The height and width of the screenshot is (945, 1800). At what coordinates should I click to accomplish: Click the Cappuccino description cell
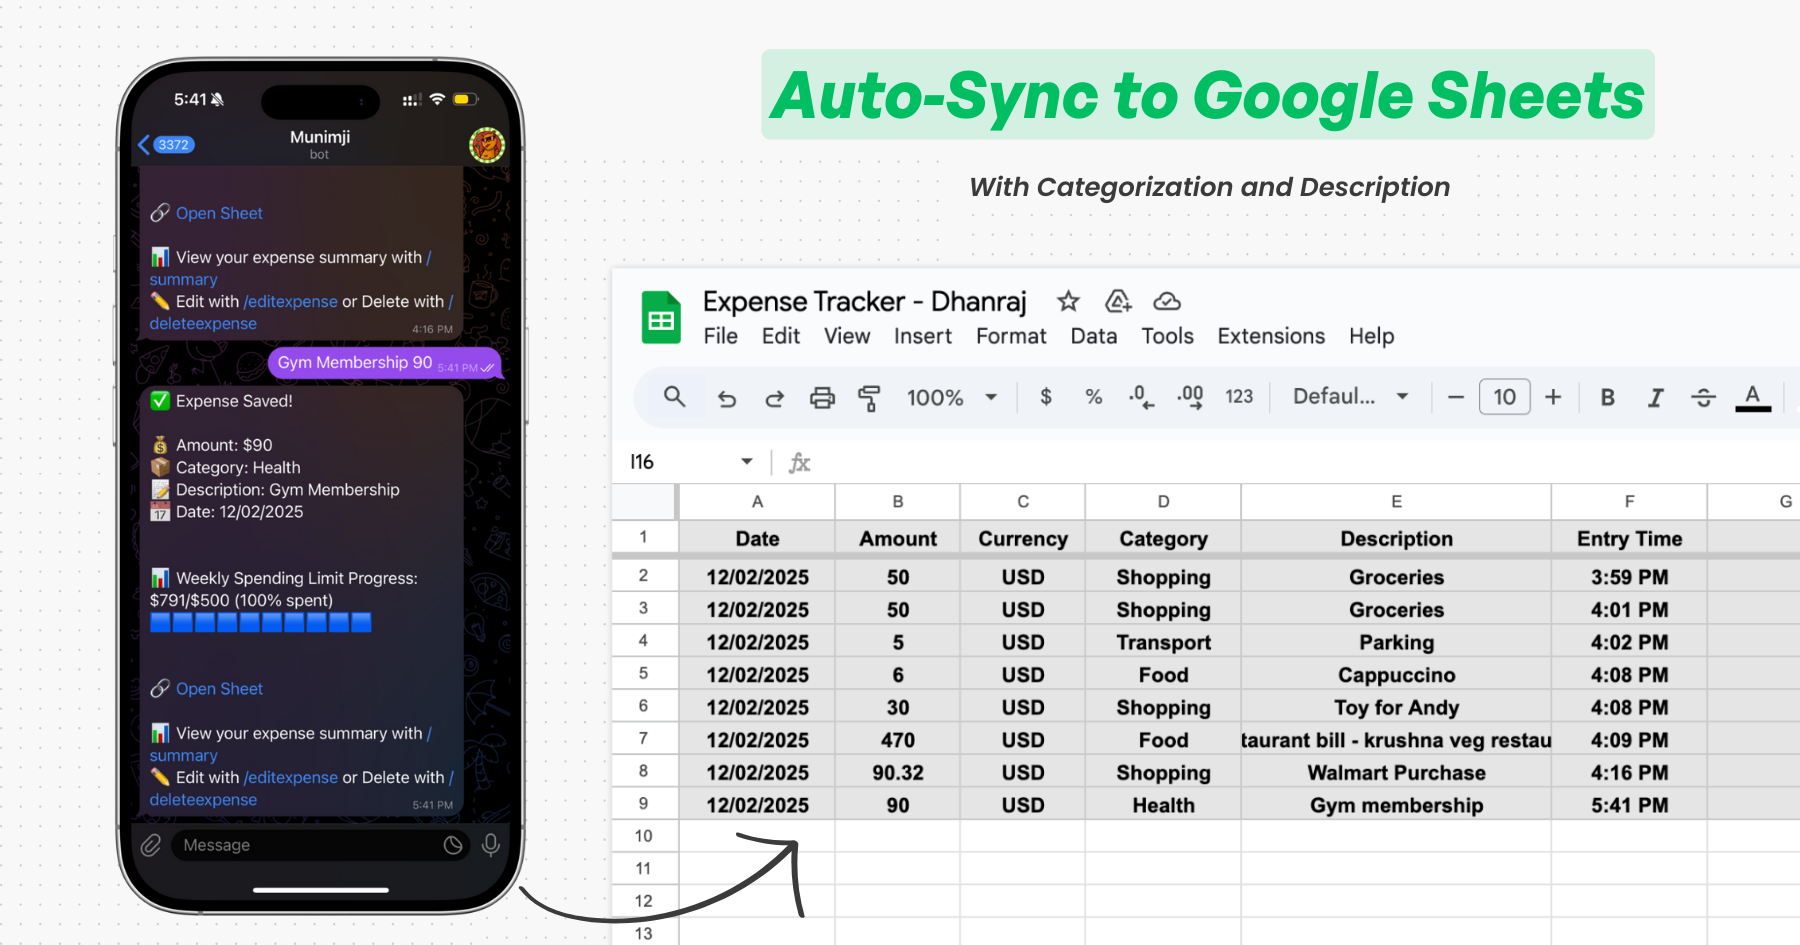[x=1396, y=675]
